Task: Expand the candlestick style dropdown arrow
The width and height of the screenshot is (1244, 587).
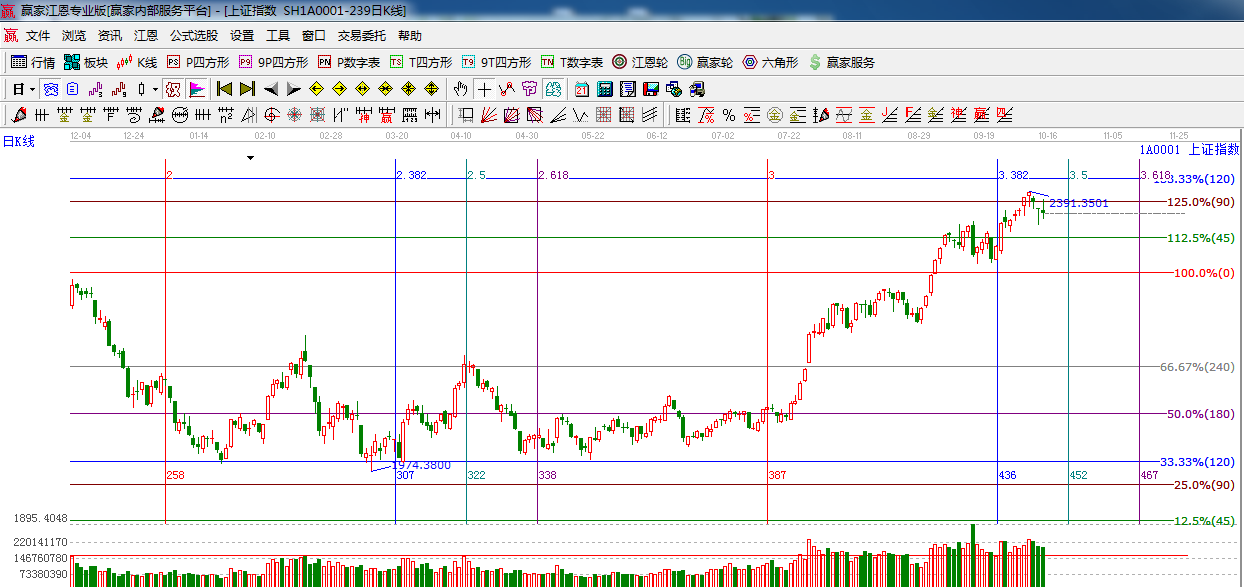Action: point(156,89)
